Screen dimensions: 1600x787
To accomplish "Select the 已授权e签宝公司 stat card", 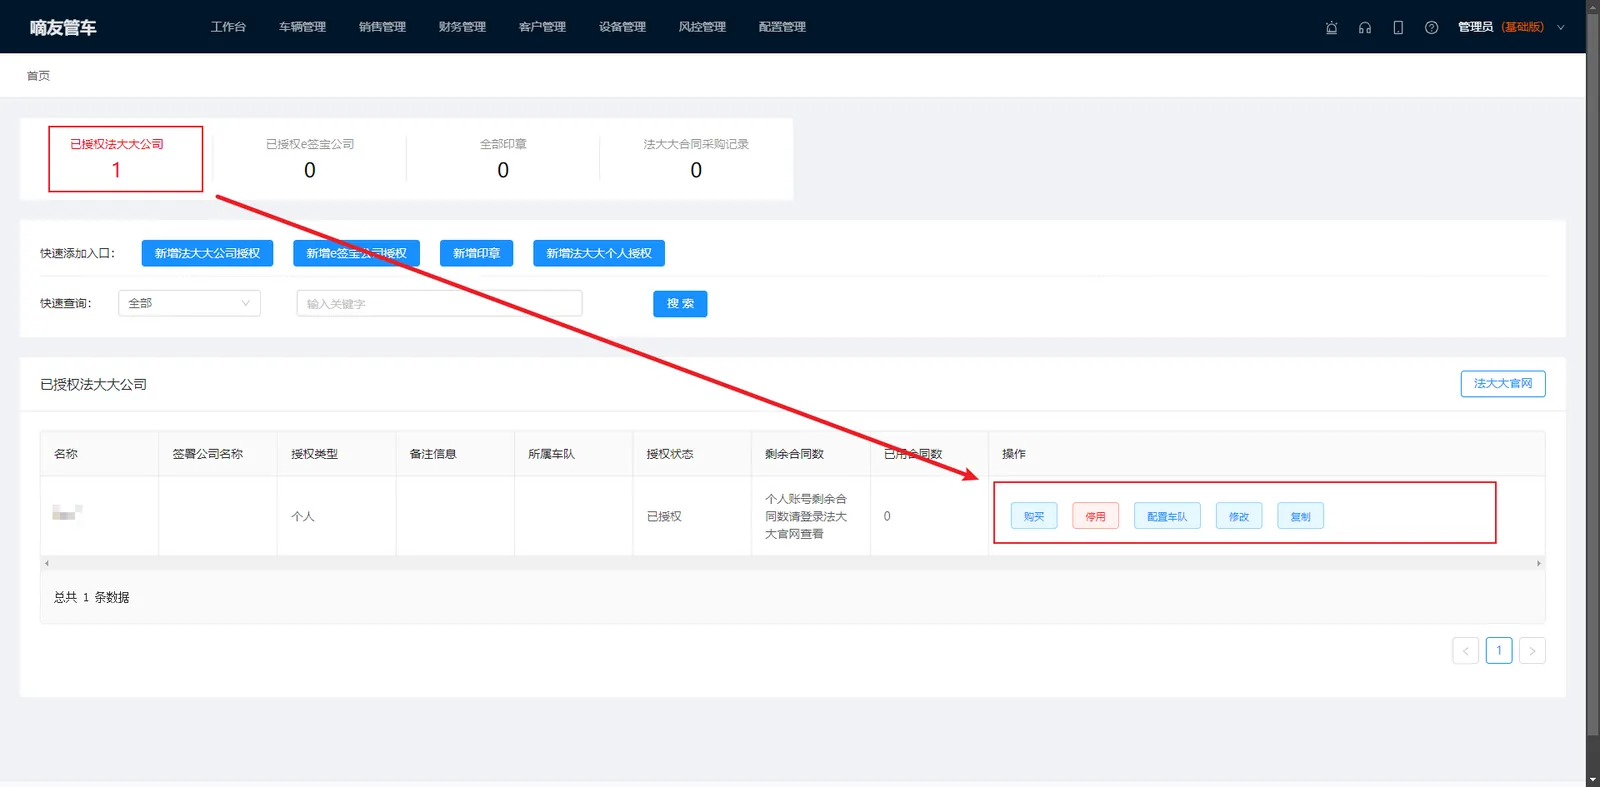I will click(310, 159).
